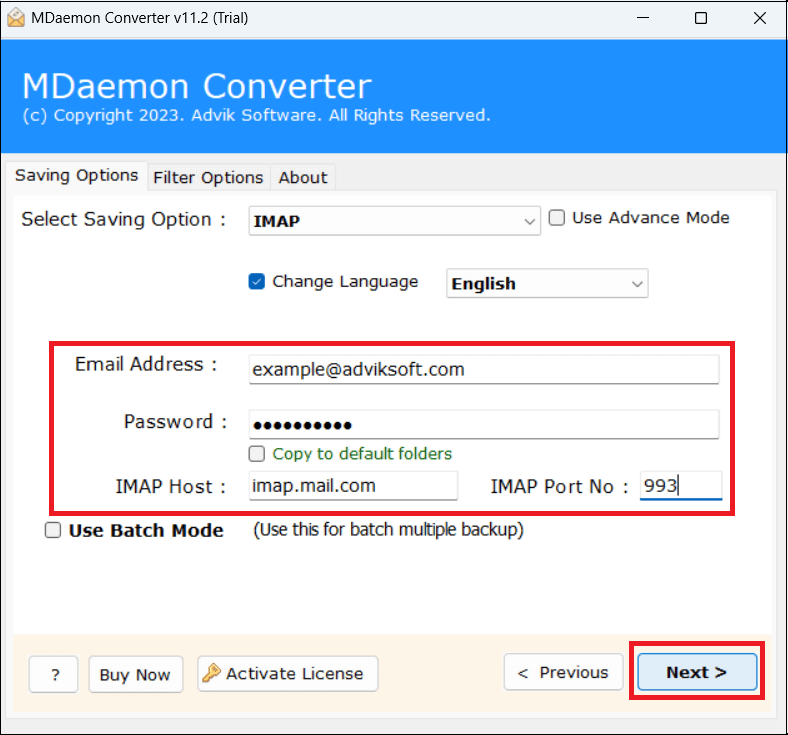Maximize the MDaemon Converter window
The height and width of the screenshot is (735, 788).
pos(701,18)
